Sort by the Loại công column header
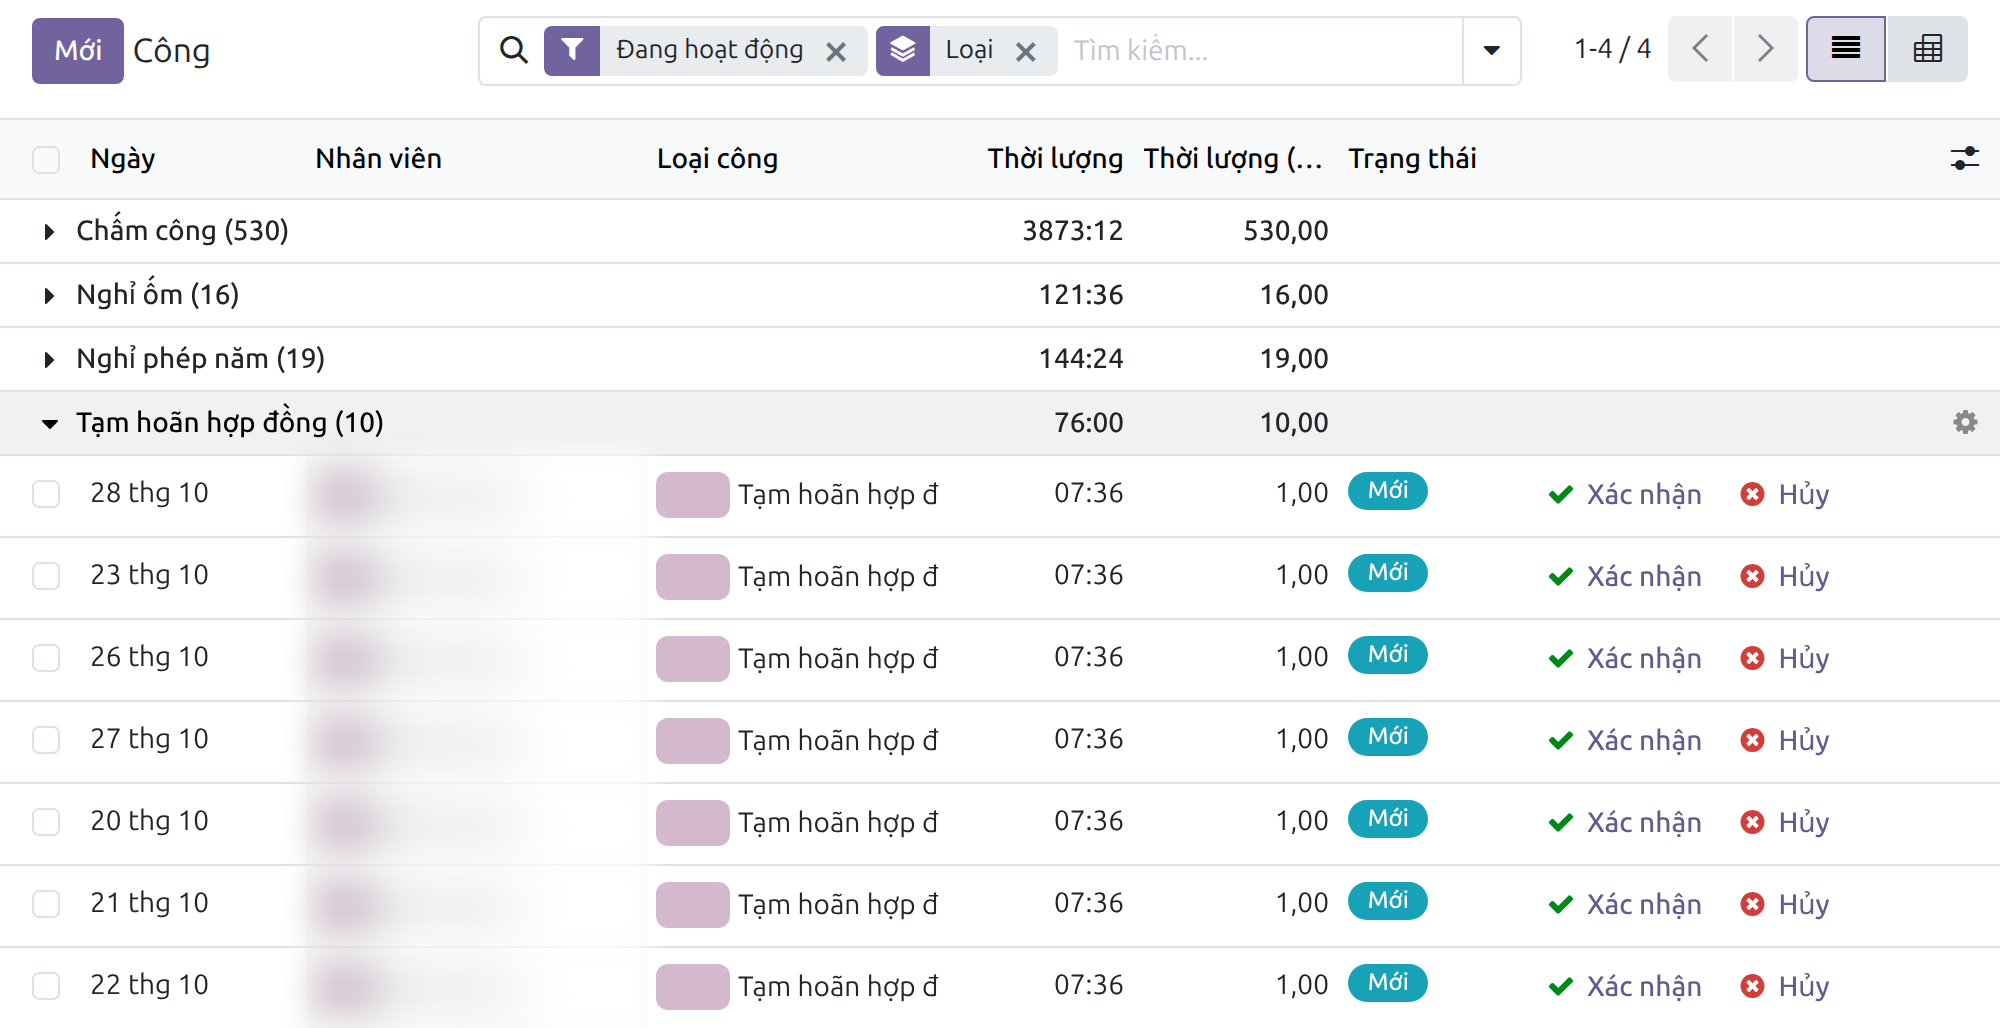This screenshot has width=2000, height=1028. (717, 159)
